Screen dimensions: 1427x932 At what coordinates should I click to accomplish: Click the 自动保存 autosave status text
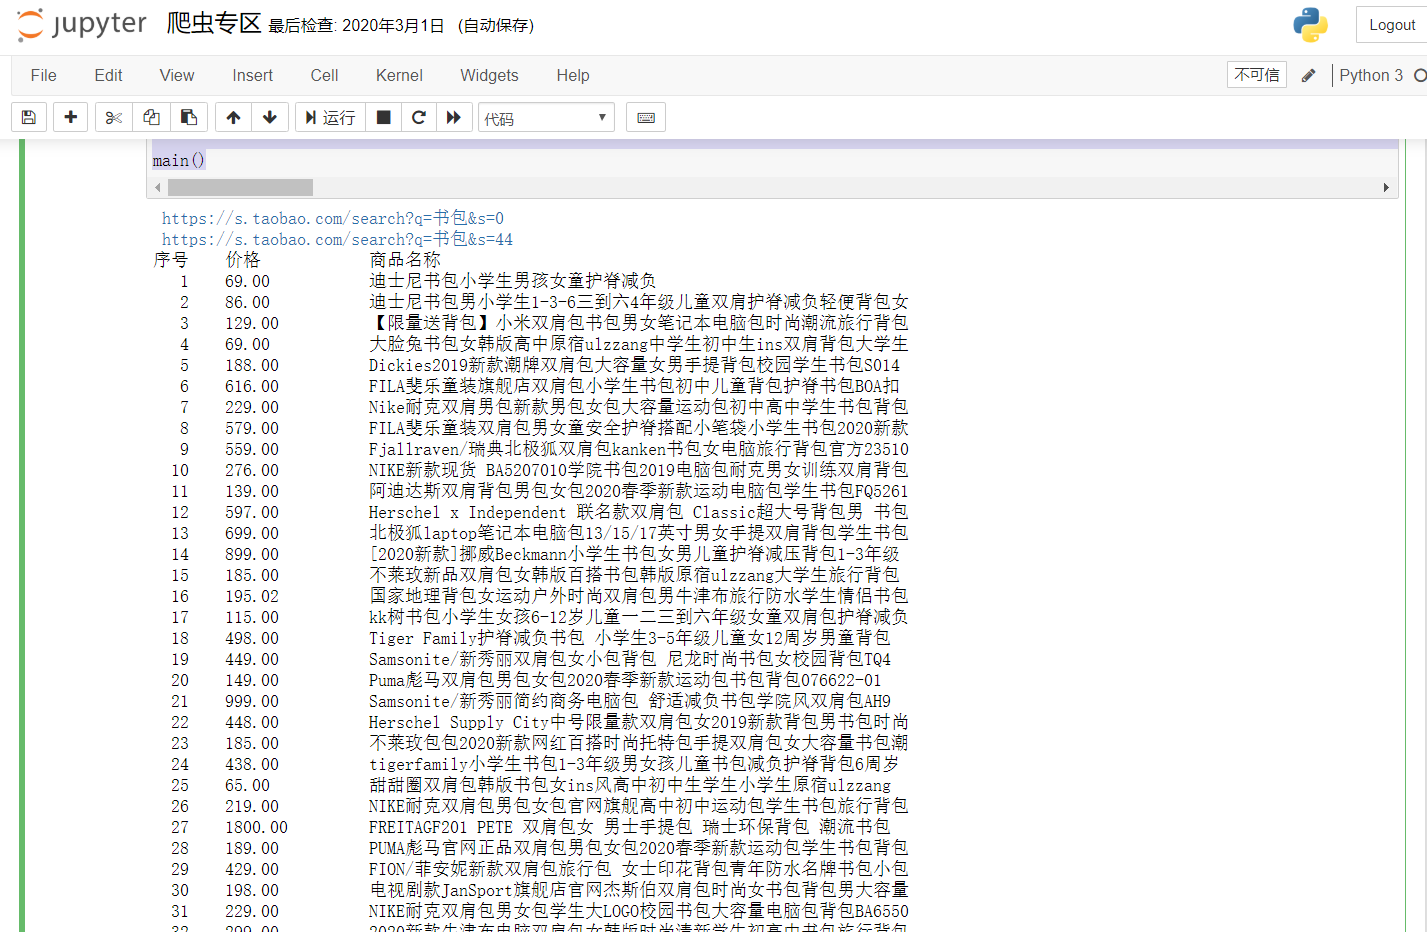coord(496,25)
